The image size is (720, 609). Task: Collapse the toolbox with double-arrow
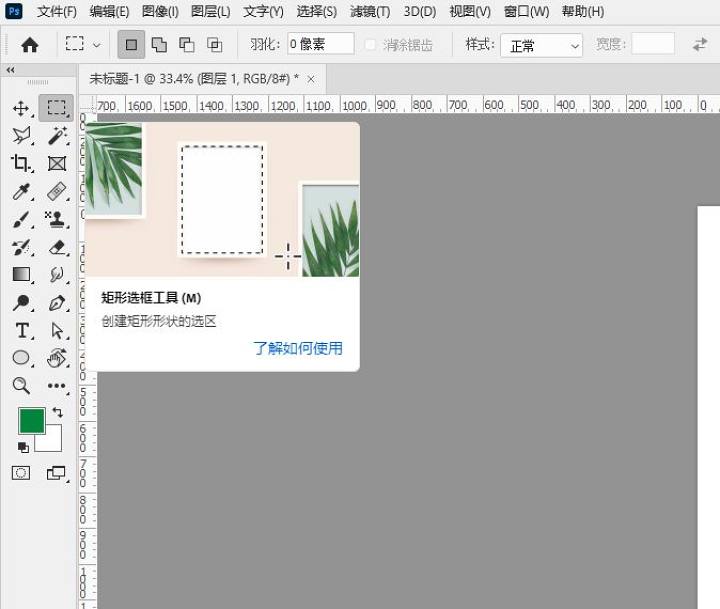coord(10,70)
